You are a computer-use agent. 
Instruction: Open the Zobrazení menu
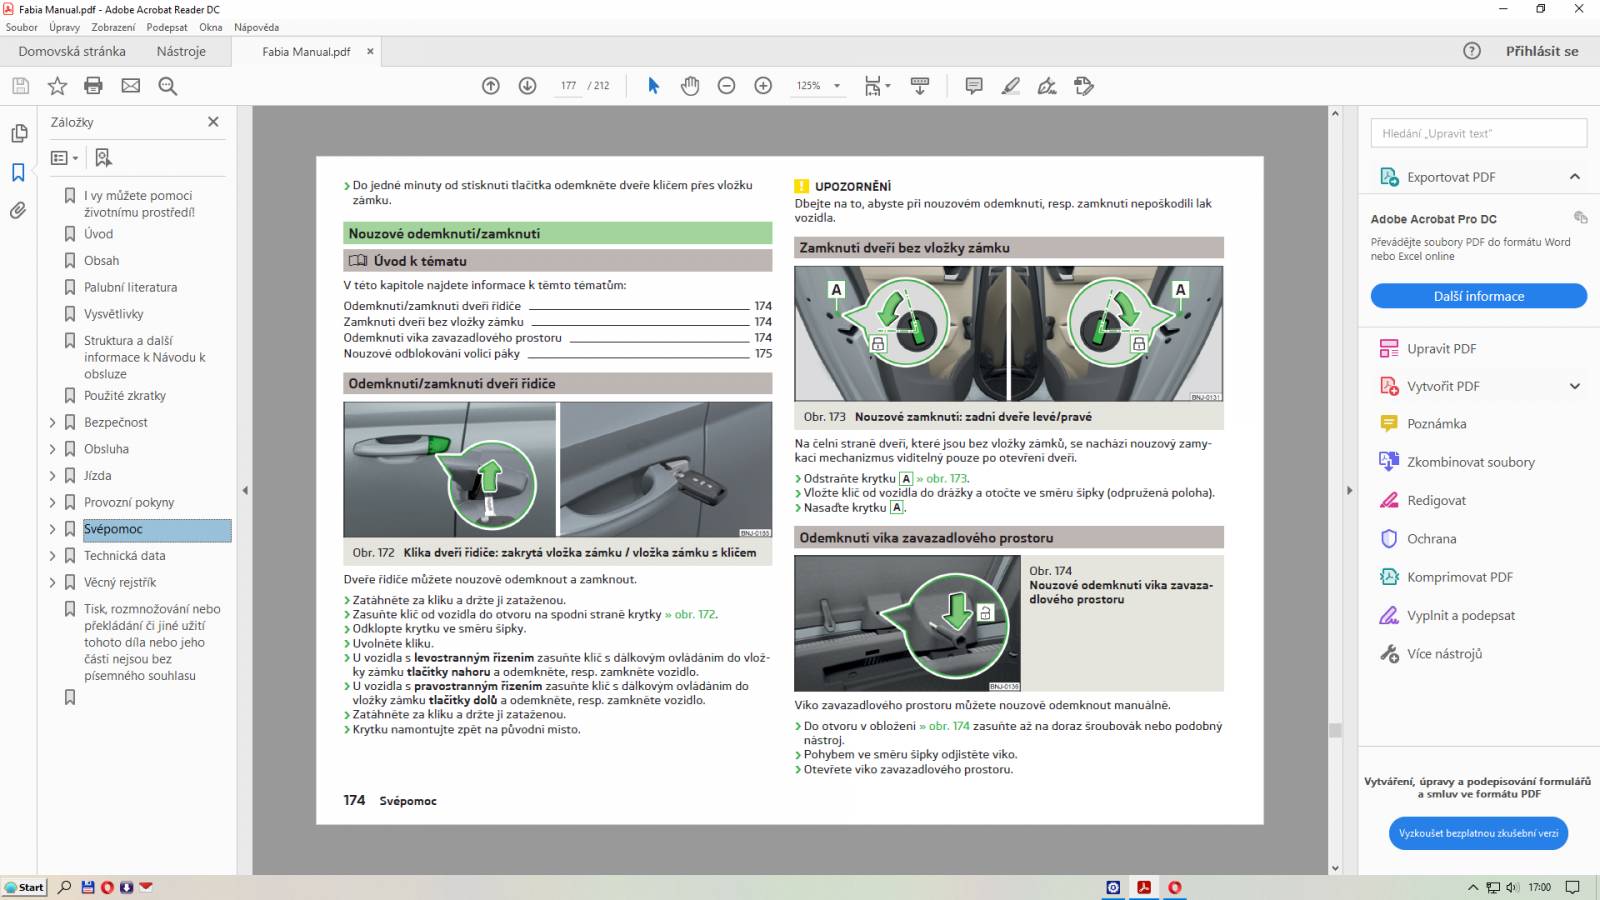(113, 27)
